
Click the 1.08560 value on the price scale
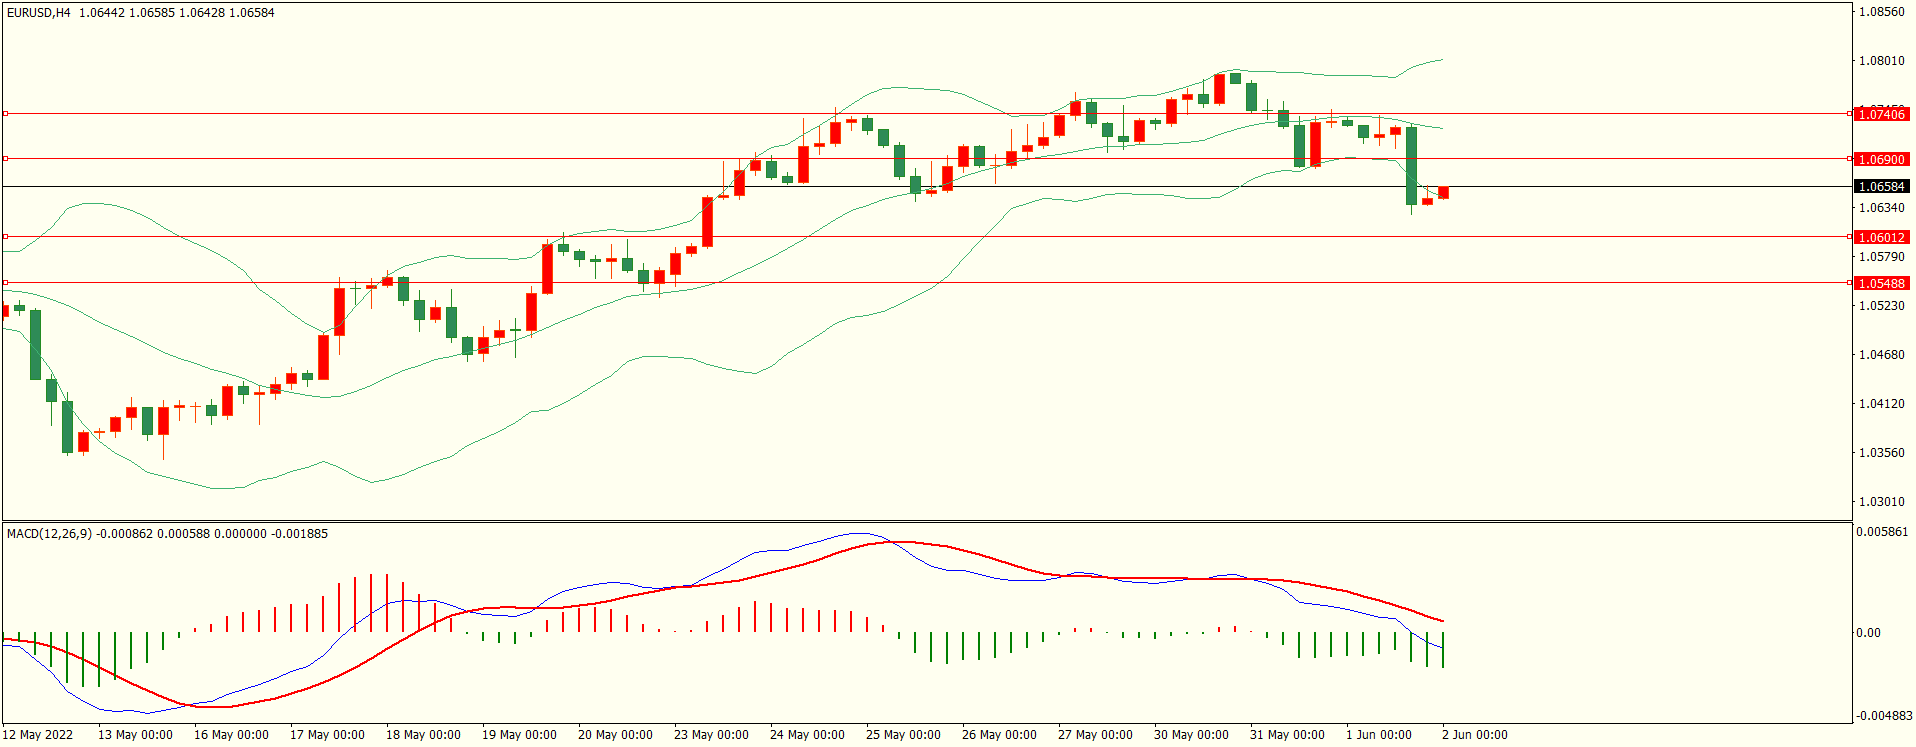click(1881, 12)
